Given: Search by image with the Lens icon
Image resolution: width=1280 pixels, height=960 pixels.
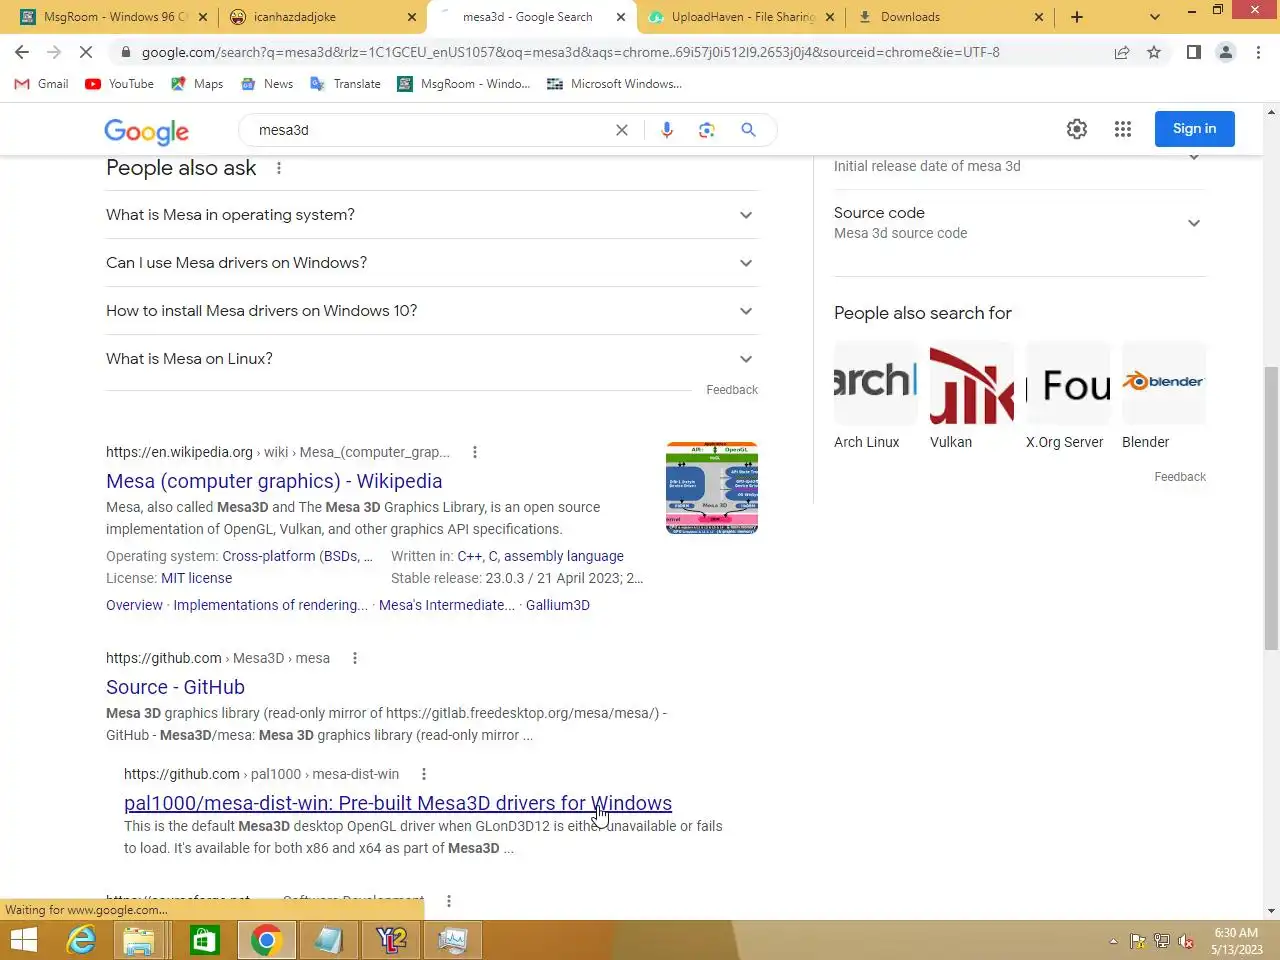Looking at the screenshot, I should (x=707, y=130).
